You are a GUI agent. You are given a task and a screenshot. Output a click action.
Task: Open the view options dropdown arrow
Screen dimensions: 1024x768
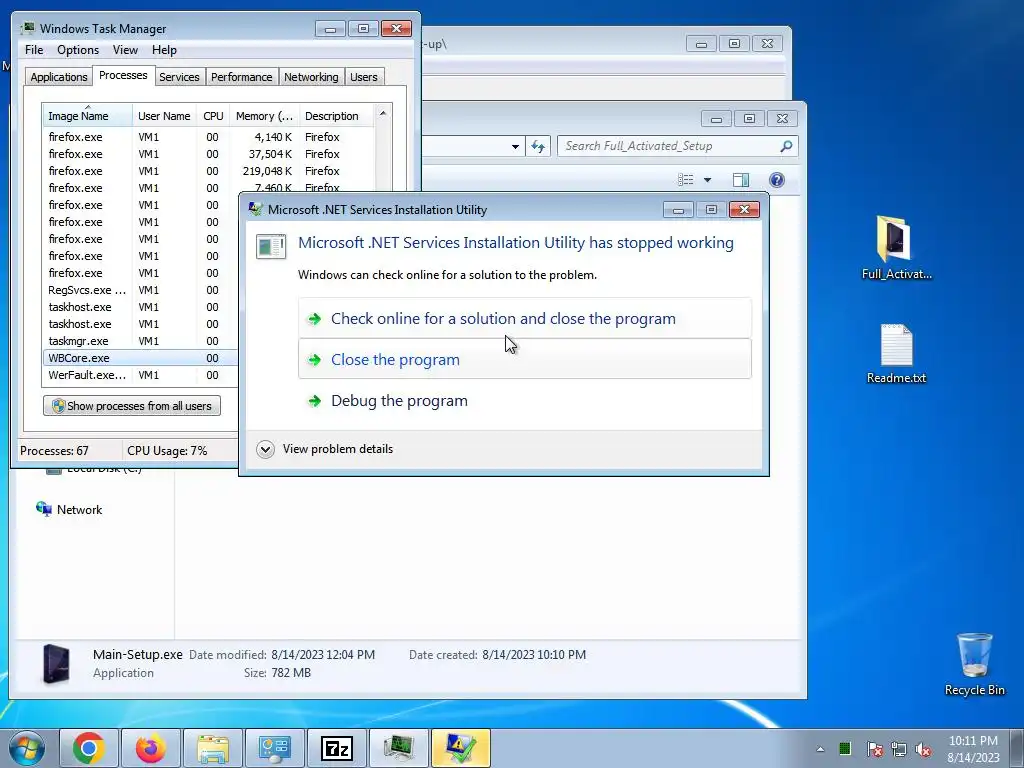click(x=707, y=180)
